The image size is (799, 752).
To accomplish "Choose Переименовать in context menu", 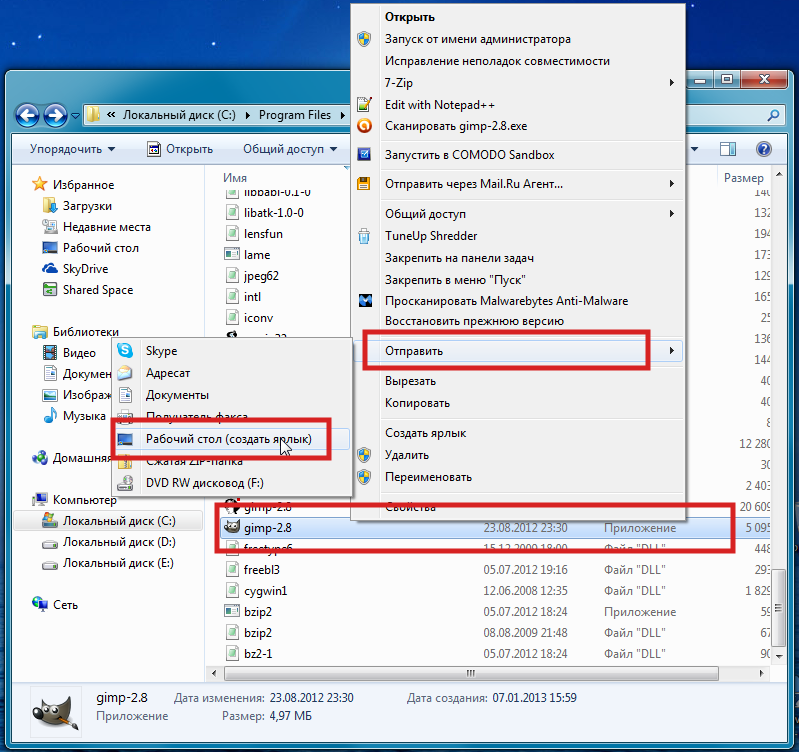I will 519,477.
